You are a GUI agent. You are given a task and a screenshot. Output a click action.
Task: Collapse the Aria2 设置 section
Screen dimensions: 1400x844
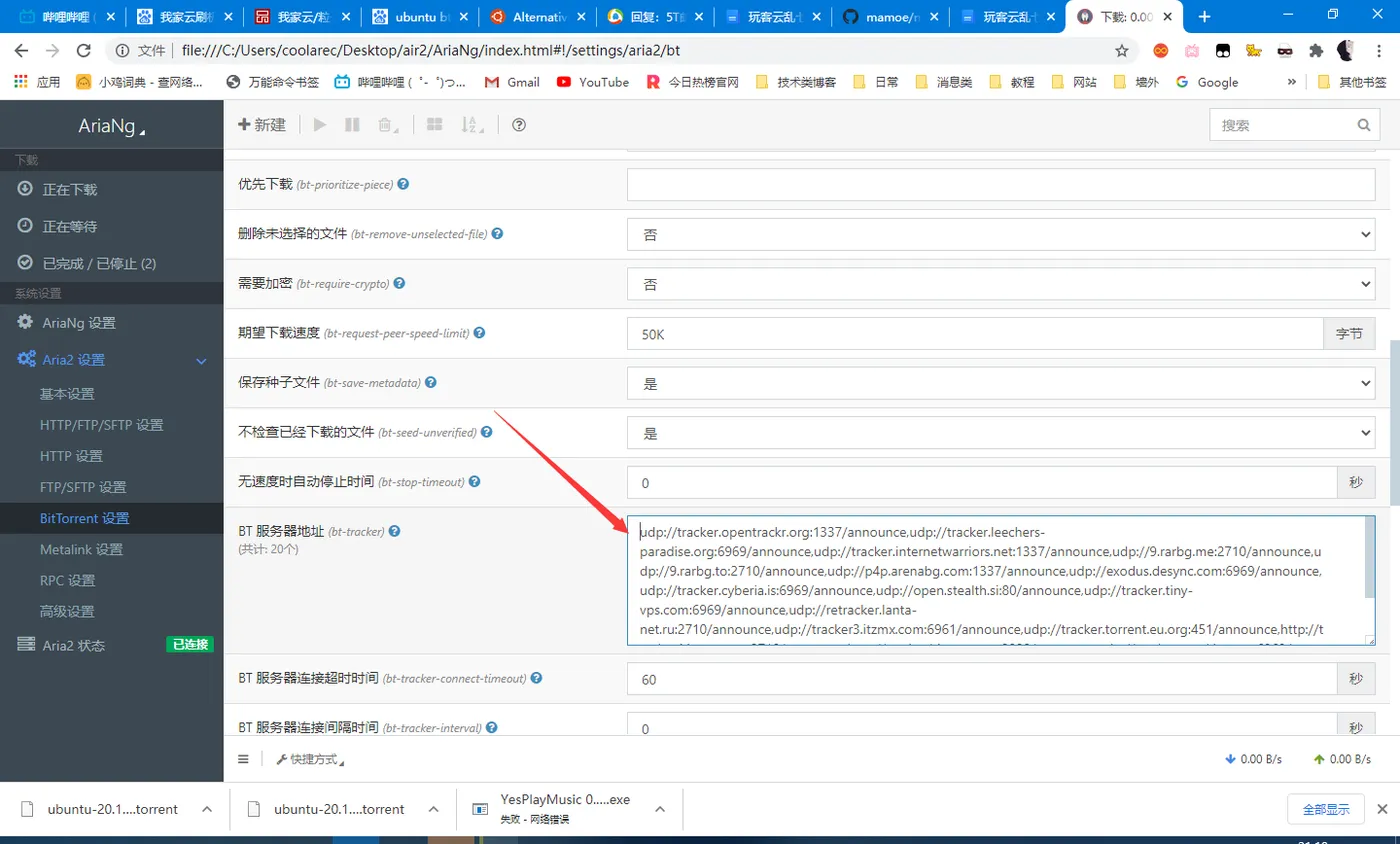point(111,360)
